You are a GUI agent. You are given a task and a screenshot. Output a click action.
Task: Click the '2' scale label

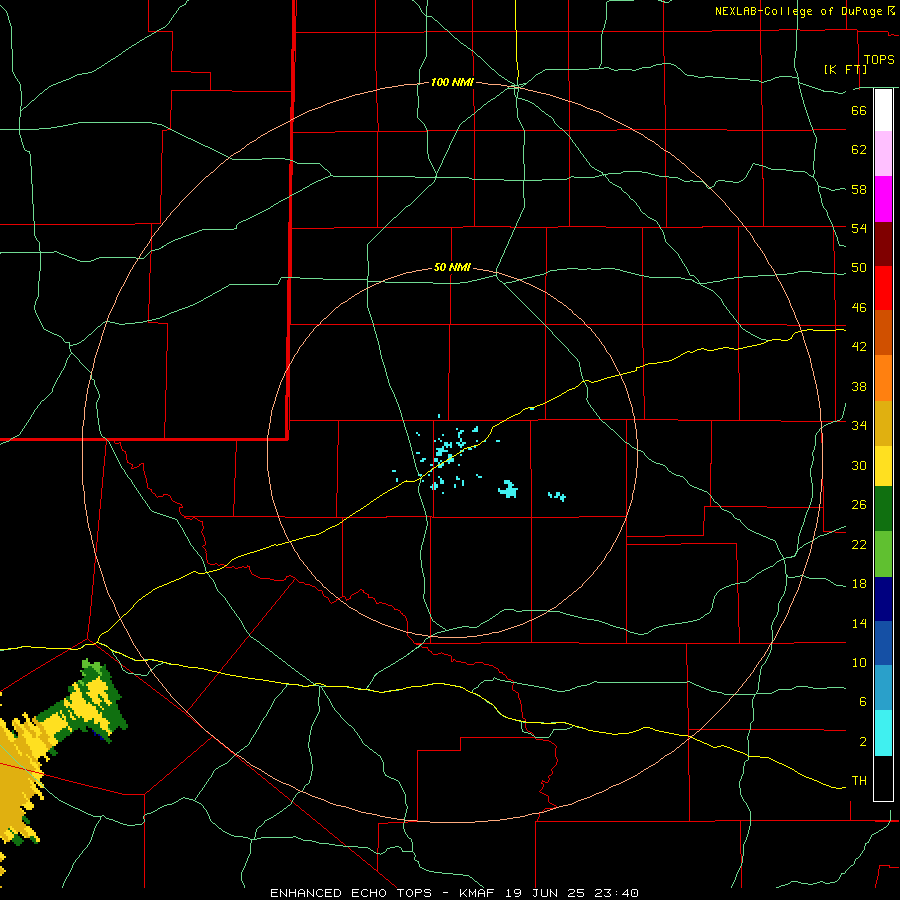point(862,741)
